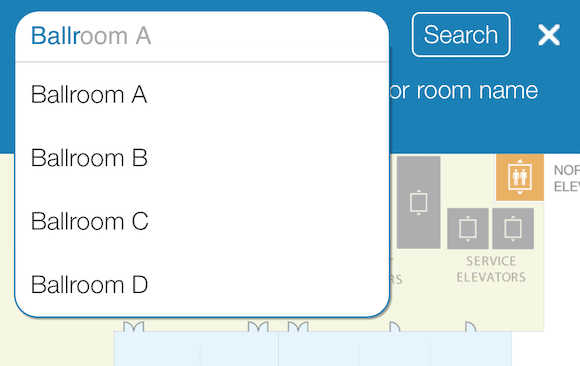Click the single-door icon below the service elevators

(470, 327)
